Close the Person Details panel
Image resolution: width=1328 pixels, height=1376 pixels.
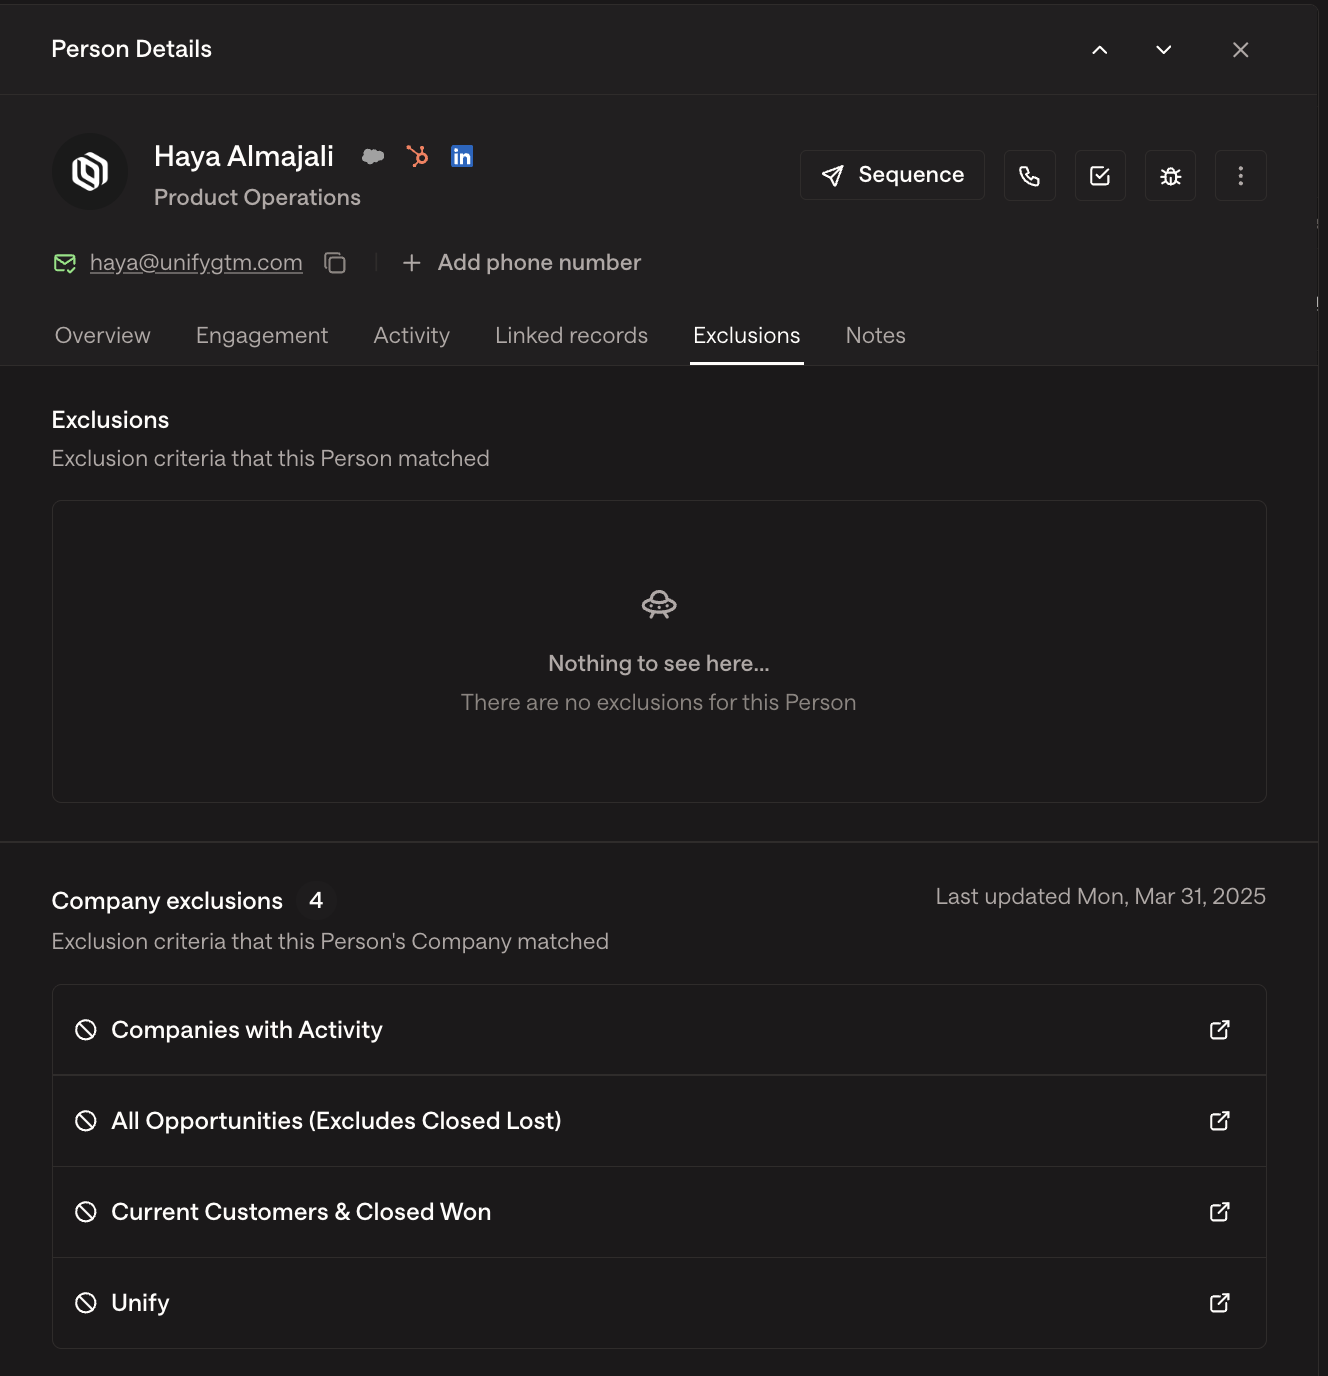(x=1241, y=50)
